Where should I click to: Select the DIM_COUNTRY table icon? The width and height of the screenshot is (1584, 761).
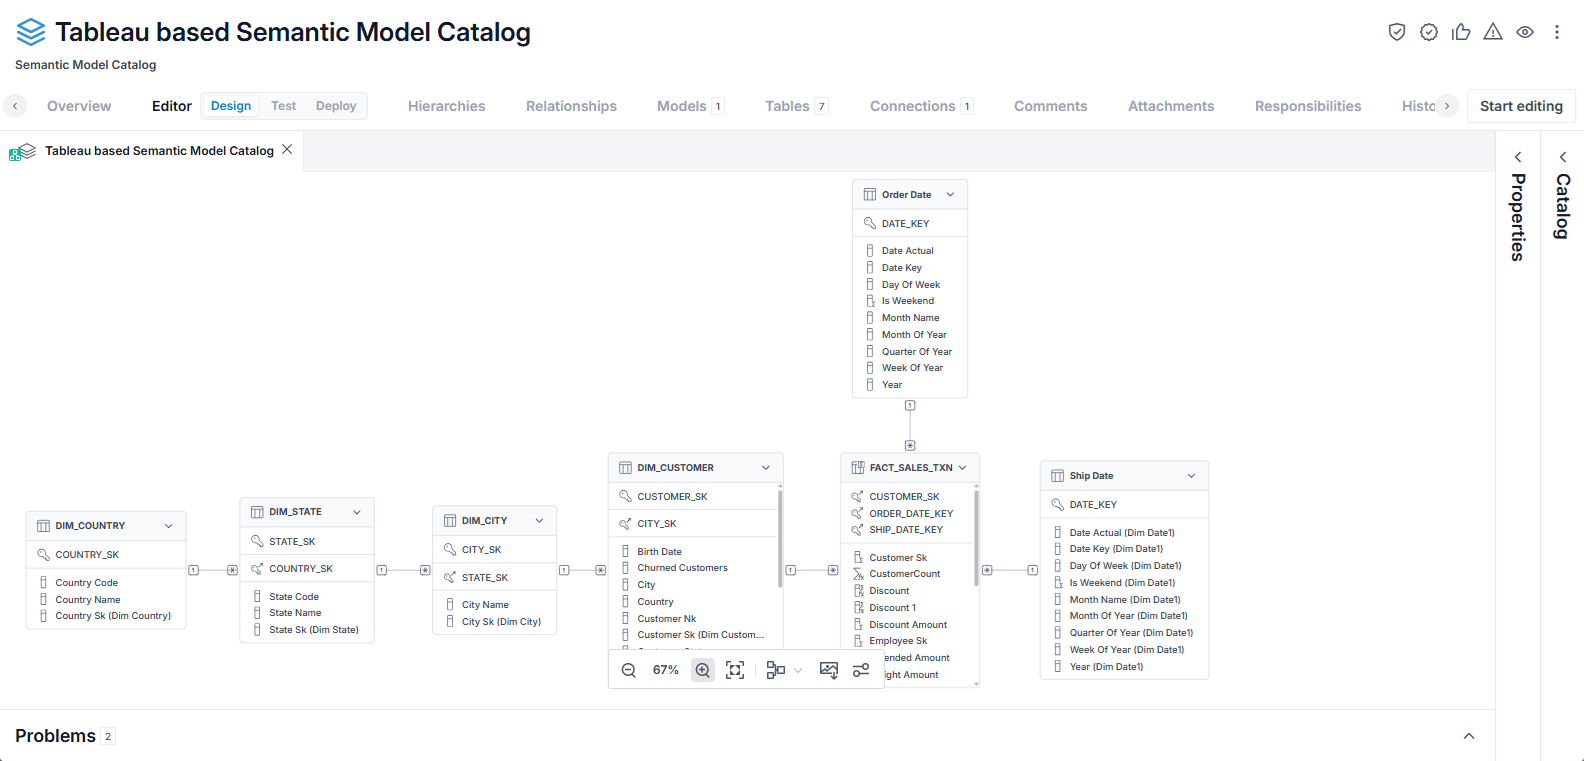tap(43, 526)
